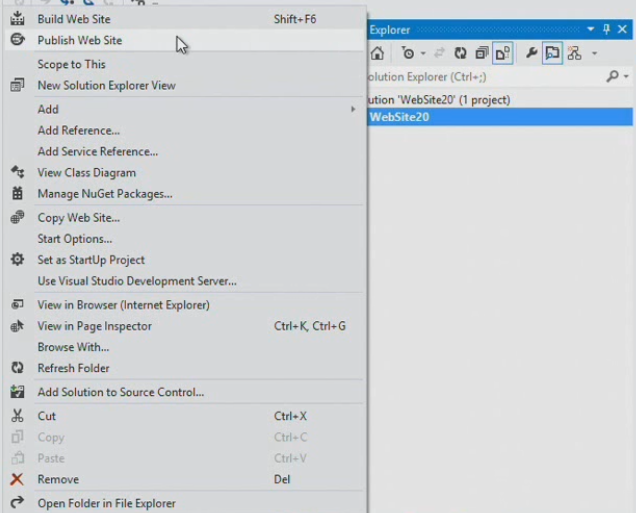Click the Sync with Active Document arrows icon
Screen dimensions: 636x513
(x=439, y=53)
